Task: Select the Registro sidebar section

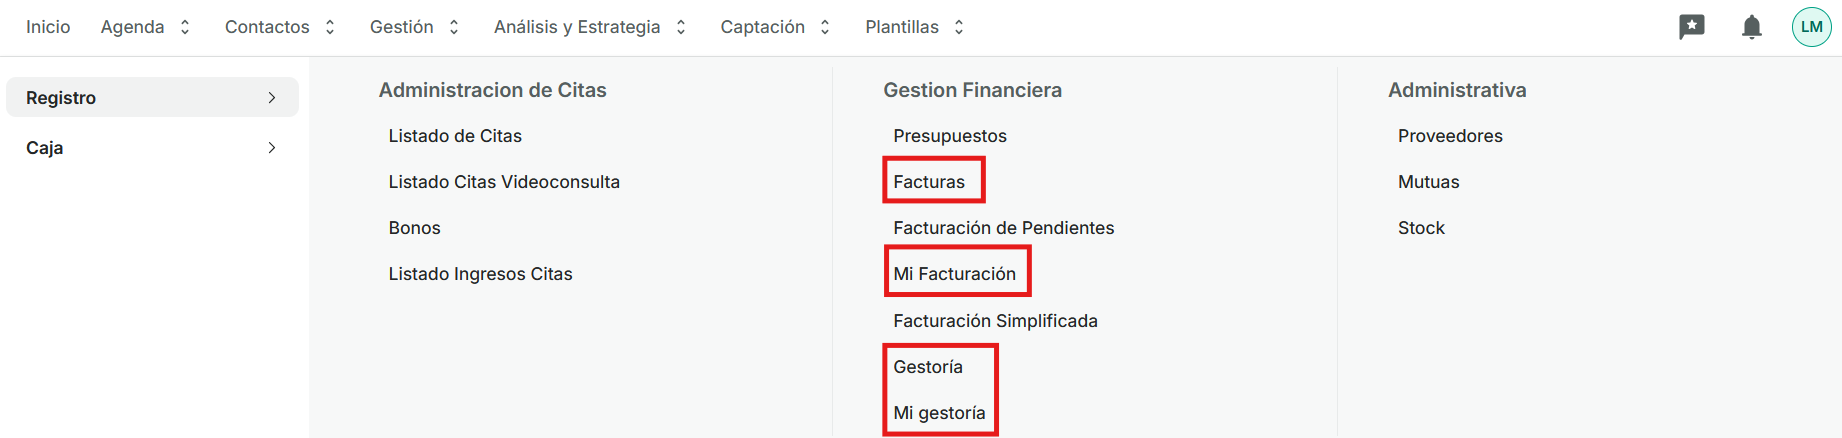Action: click(152, 97)
